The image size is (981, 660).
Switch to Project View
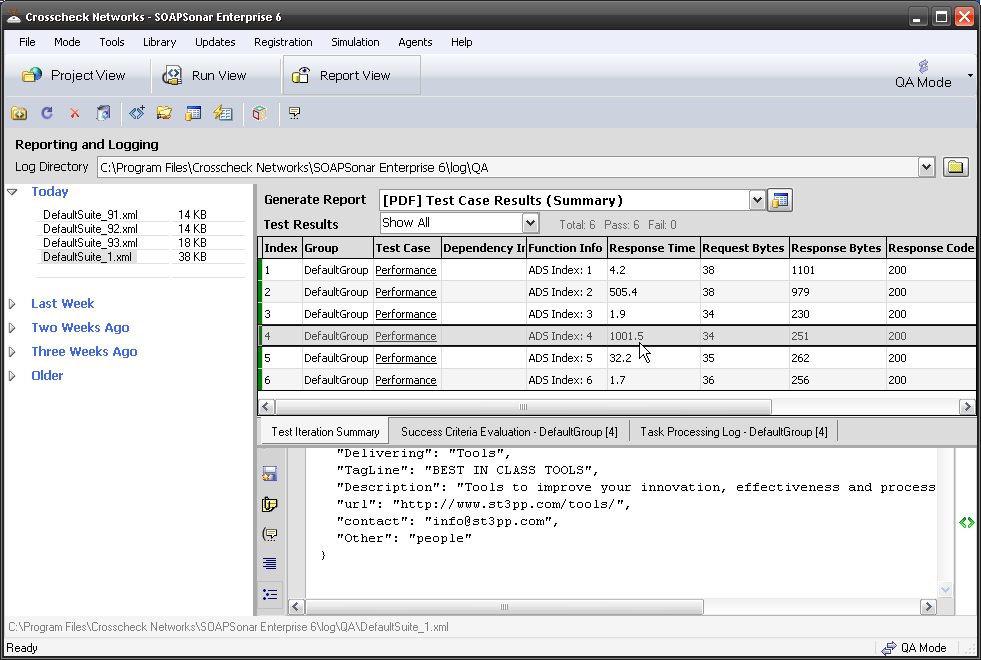point(74,76)
